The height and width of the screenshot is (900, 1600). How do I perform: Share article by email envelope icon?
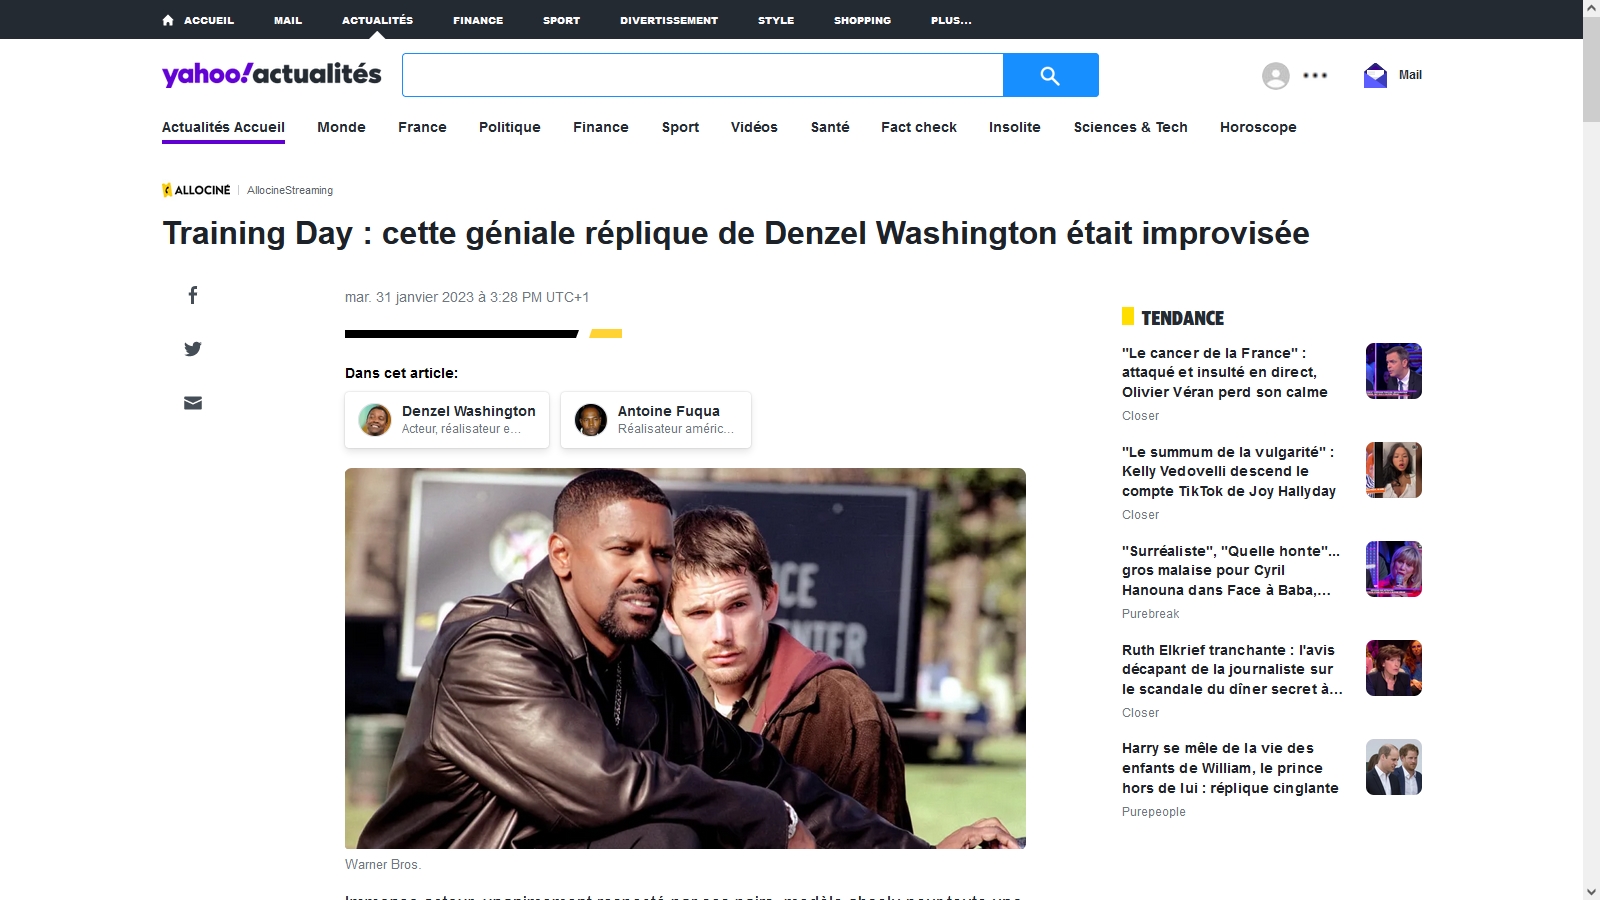point(193,403)
